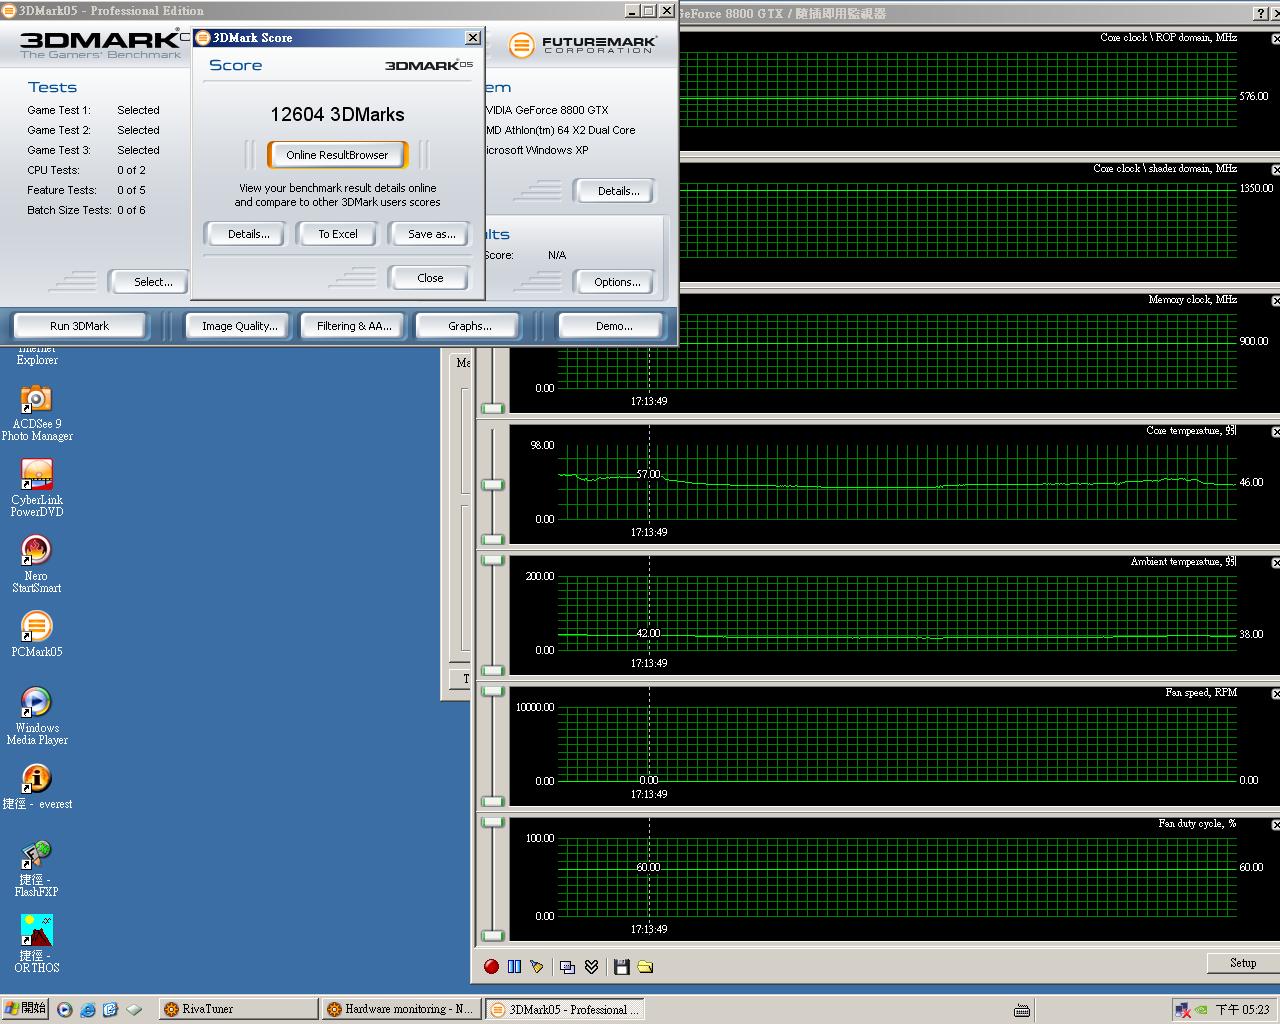
Task: Click 17:13:49 marker on Fan speed graph
Action: 649,794
